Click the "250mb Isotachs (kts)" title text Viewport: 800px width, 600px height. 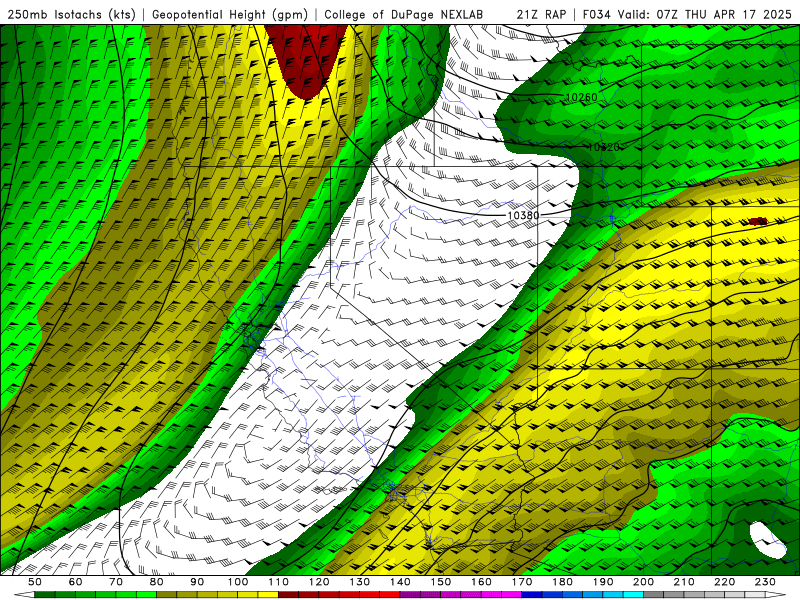[71, 14]
